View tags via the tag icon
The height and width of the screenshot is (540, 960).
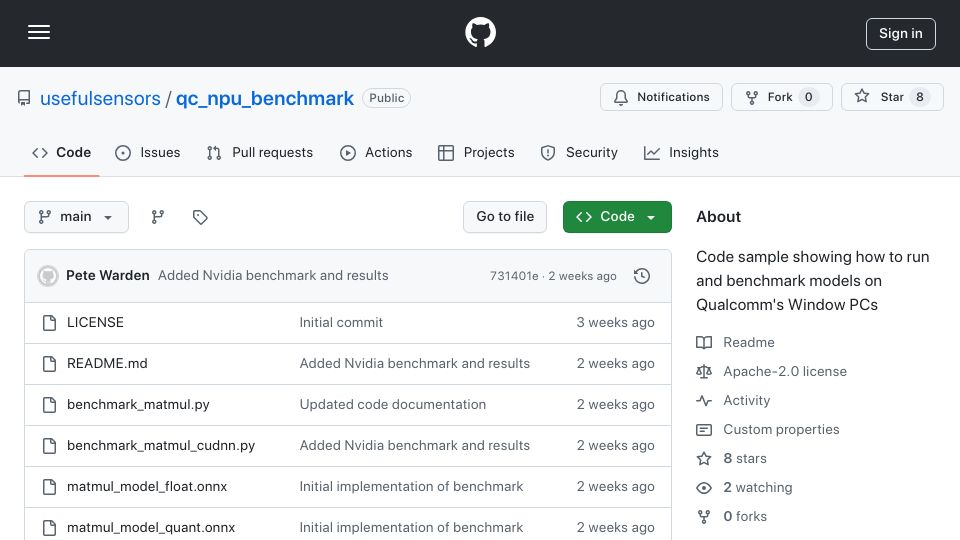point(200,217)
